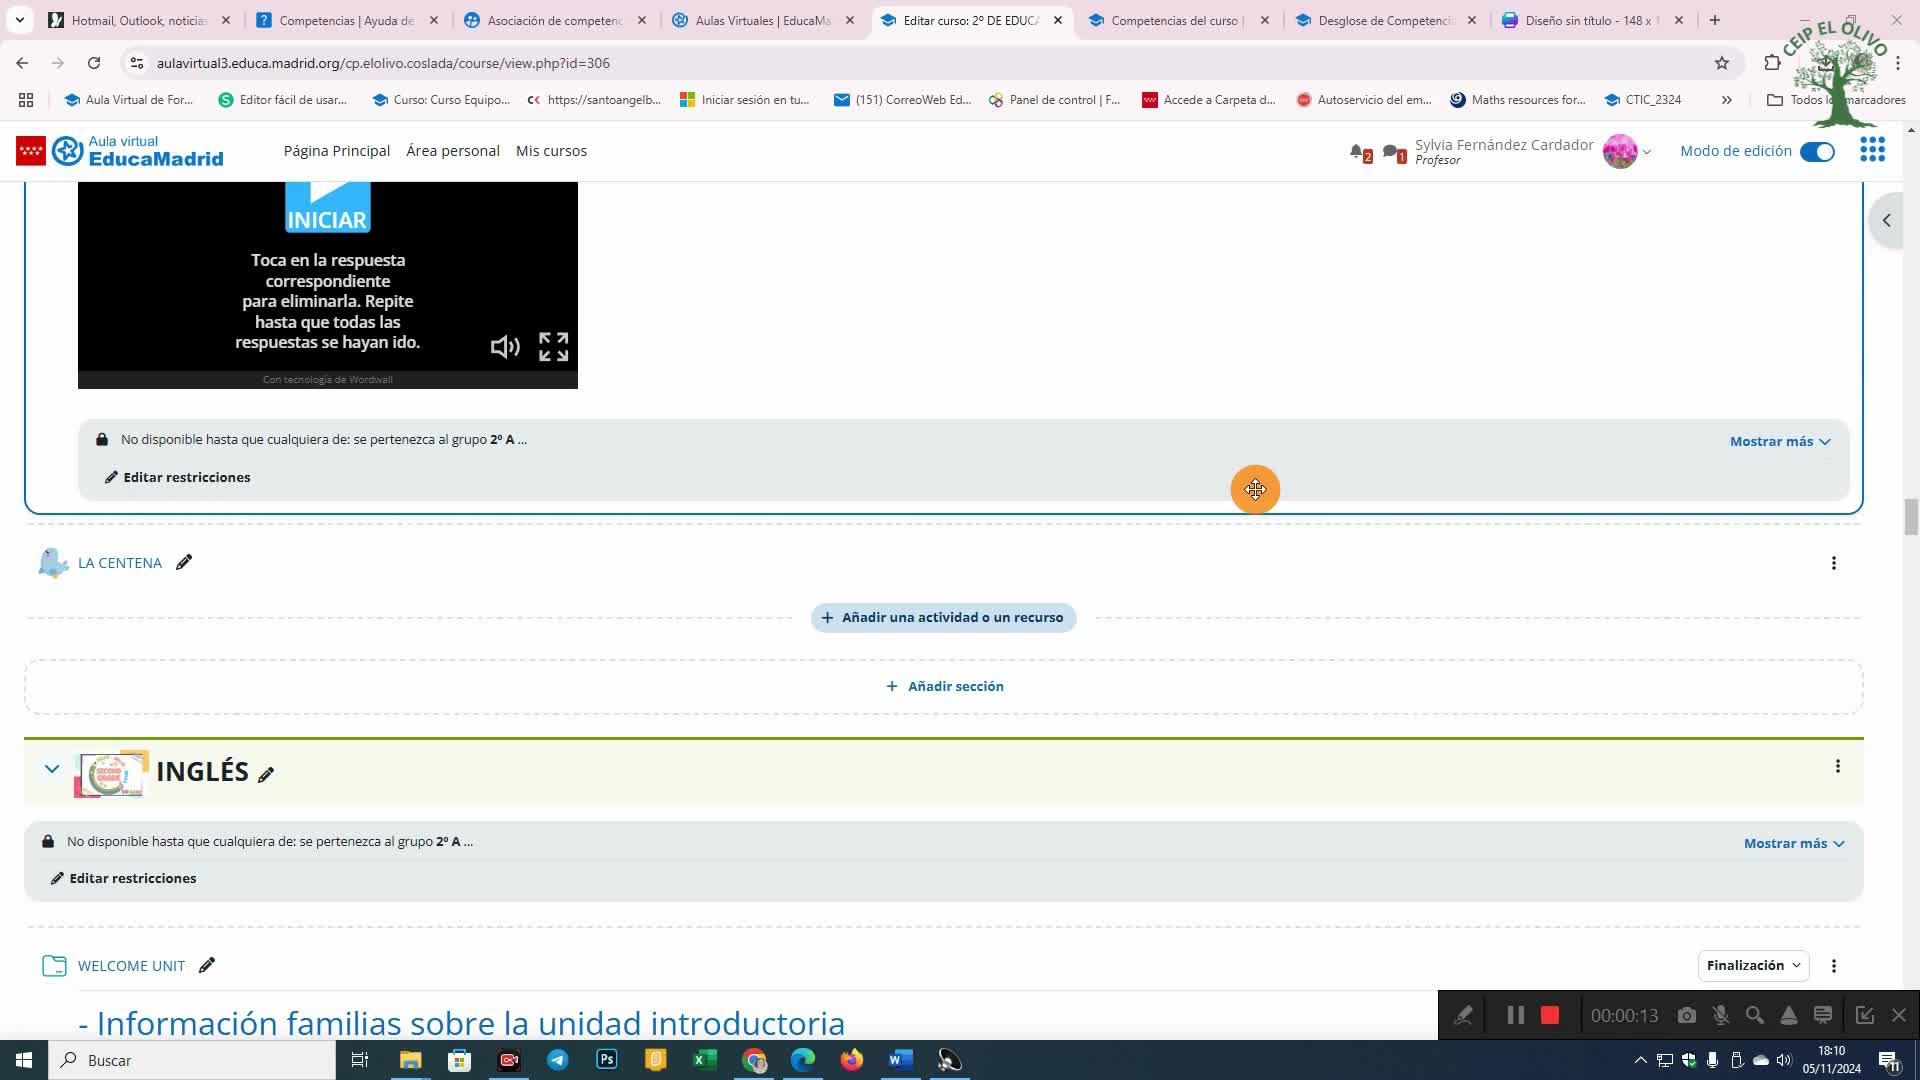The width and height of the screenshot is (1920, 1080).
Task: Mute the Wordwall activity sound
Action: coord(505,346)
